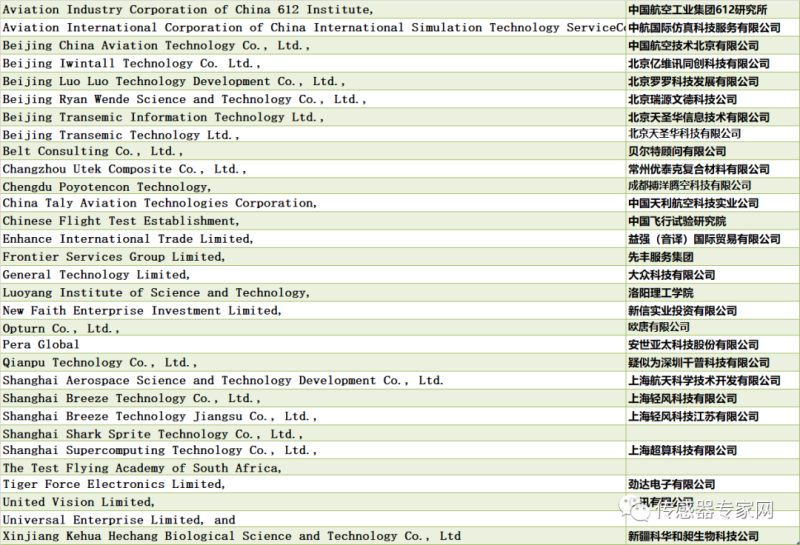This screenshot has height=545, width=800.
Task: Select 'Chinese Flight Test Establishment,' cell
Action: (x=313, y=221)
